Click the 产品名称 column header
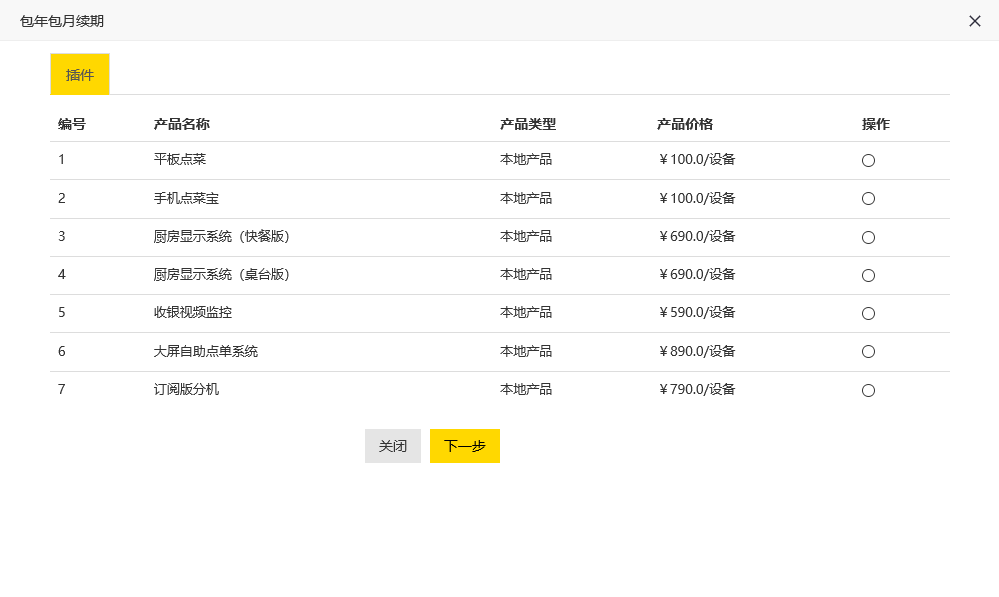 click(x=182, y=124)
